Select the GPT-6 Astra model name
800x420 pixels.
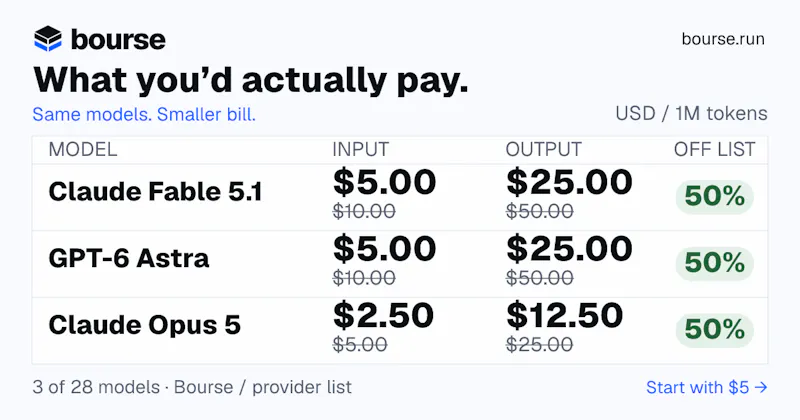point(129,258)
